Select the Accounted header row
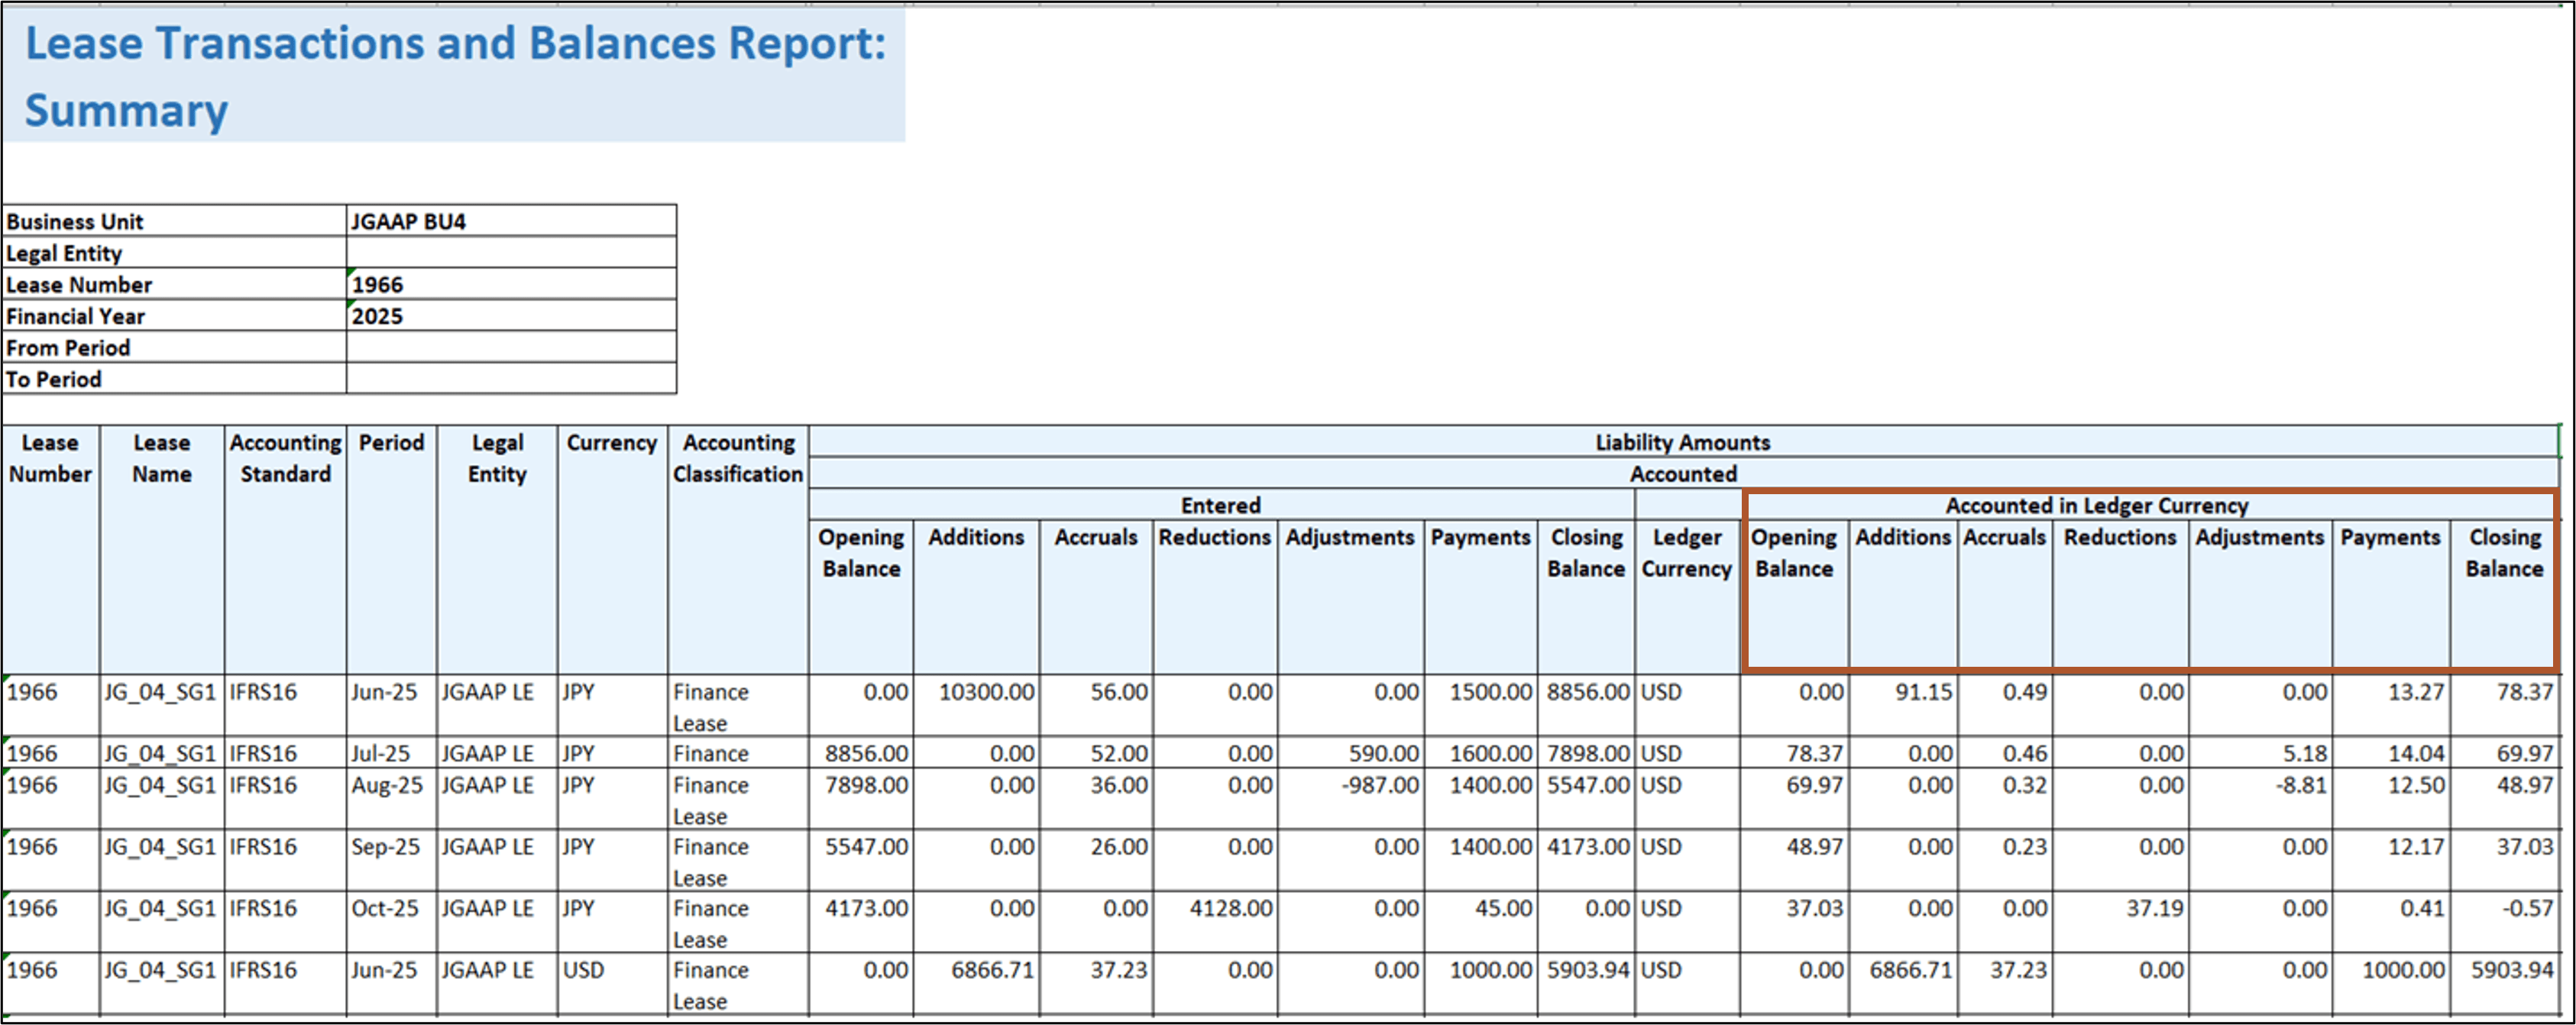 tap(1683, 473)
